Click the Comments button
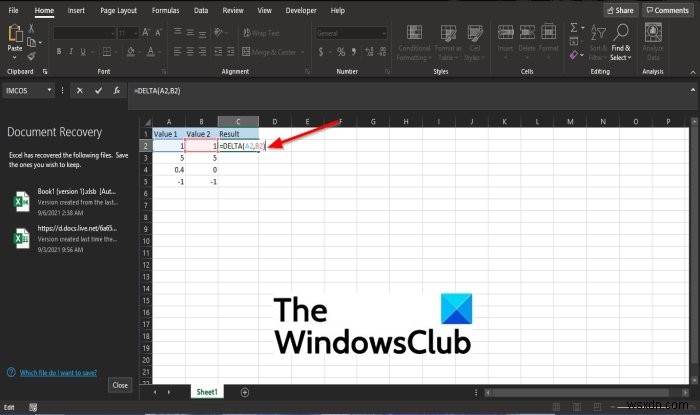This screenshot has height=415, width=700. point(668,10)
